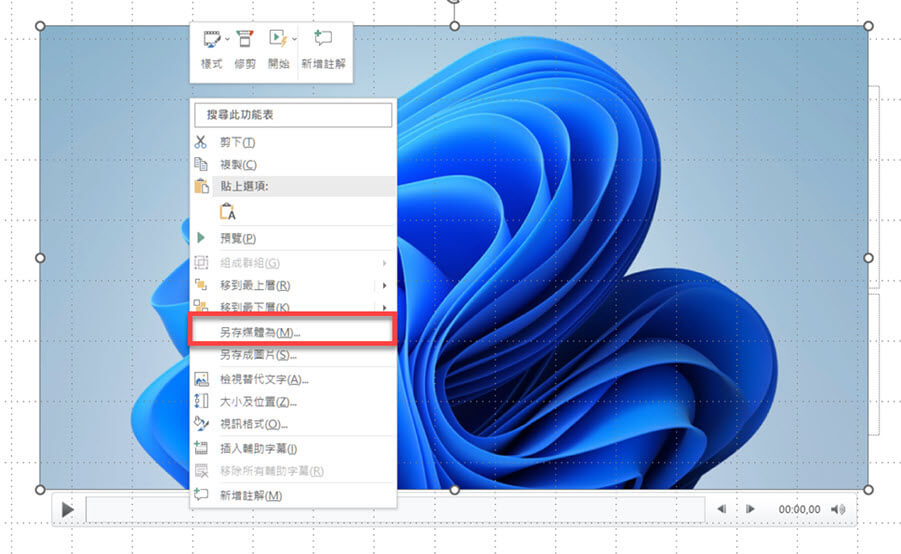Choose 剪下(T) from the context menu
The width and height of the screenshot is (901, 554).
(293, 142)
